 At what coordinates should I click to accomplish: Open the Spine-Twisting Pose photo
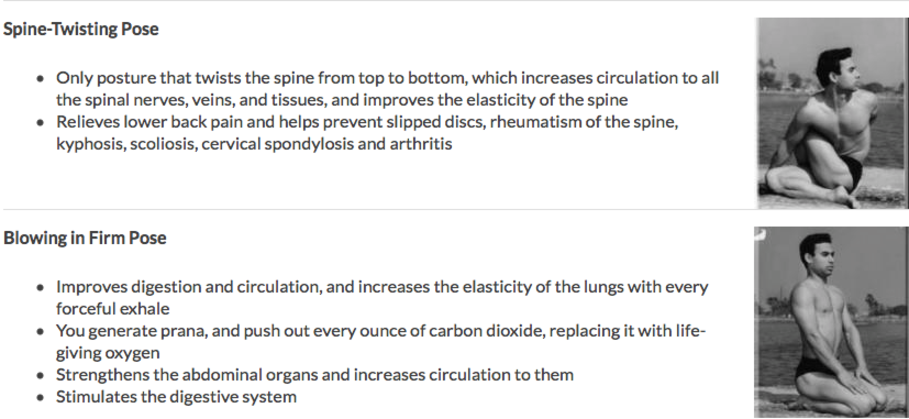(832, 113)
